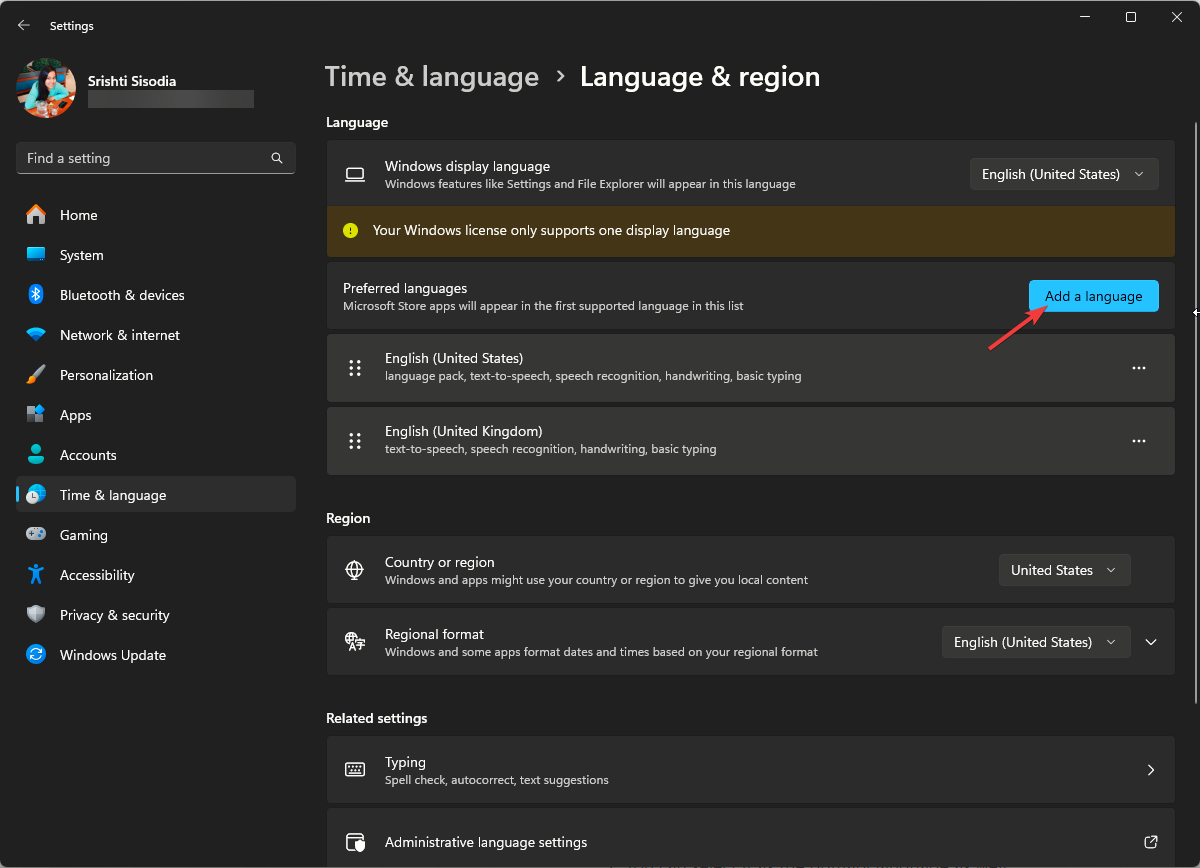Image resolution: width=1200 pixels, height=868 pixels.
Task: Change the Country or region dropdown
Action: pos(1064,570)
